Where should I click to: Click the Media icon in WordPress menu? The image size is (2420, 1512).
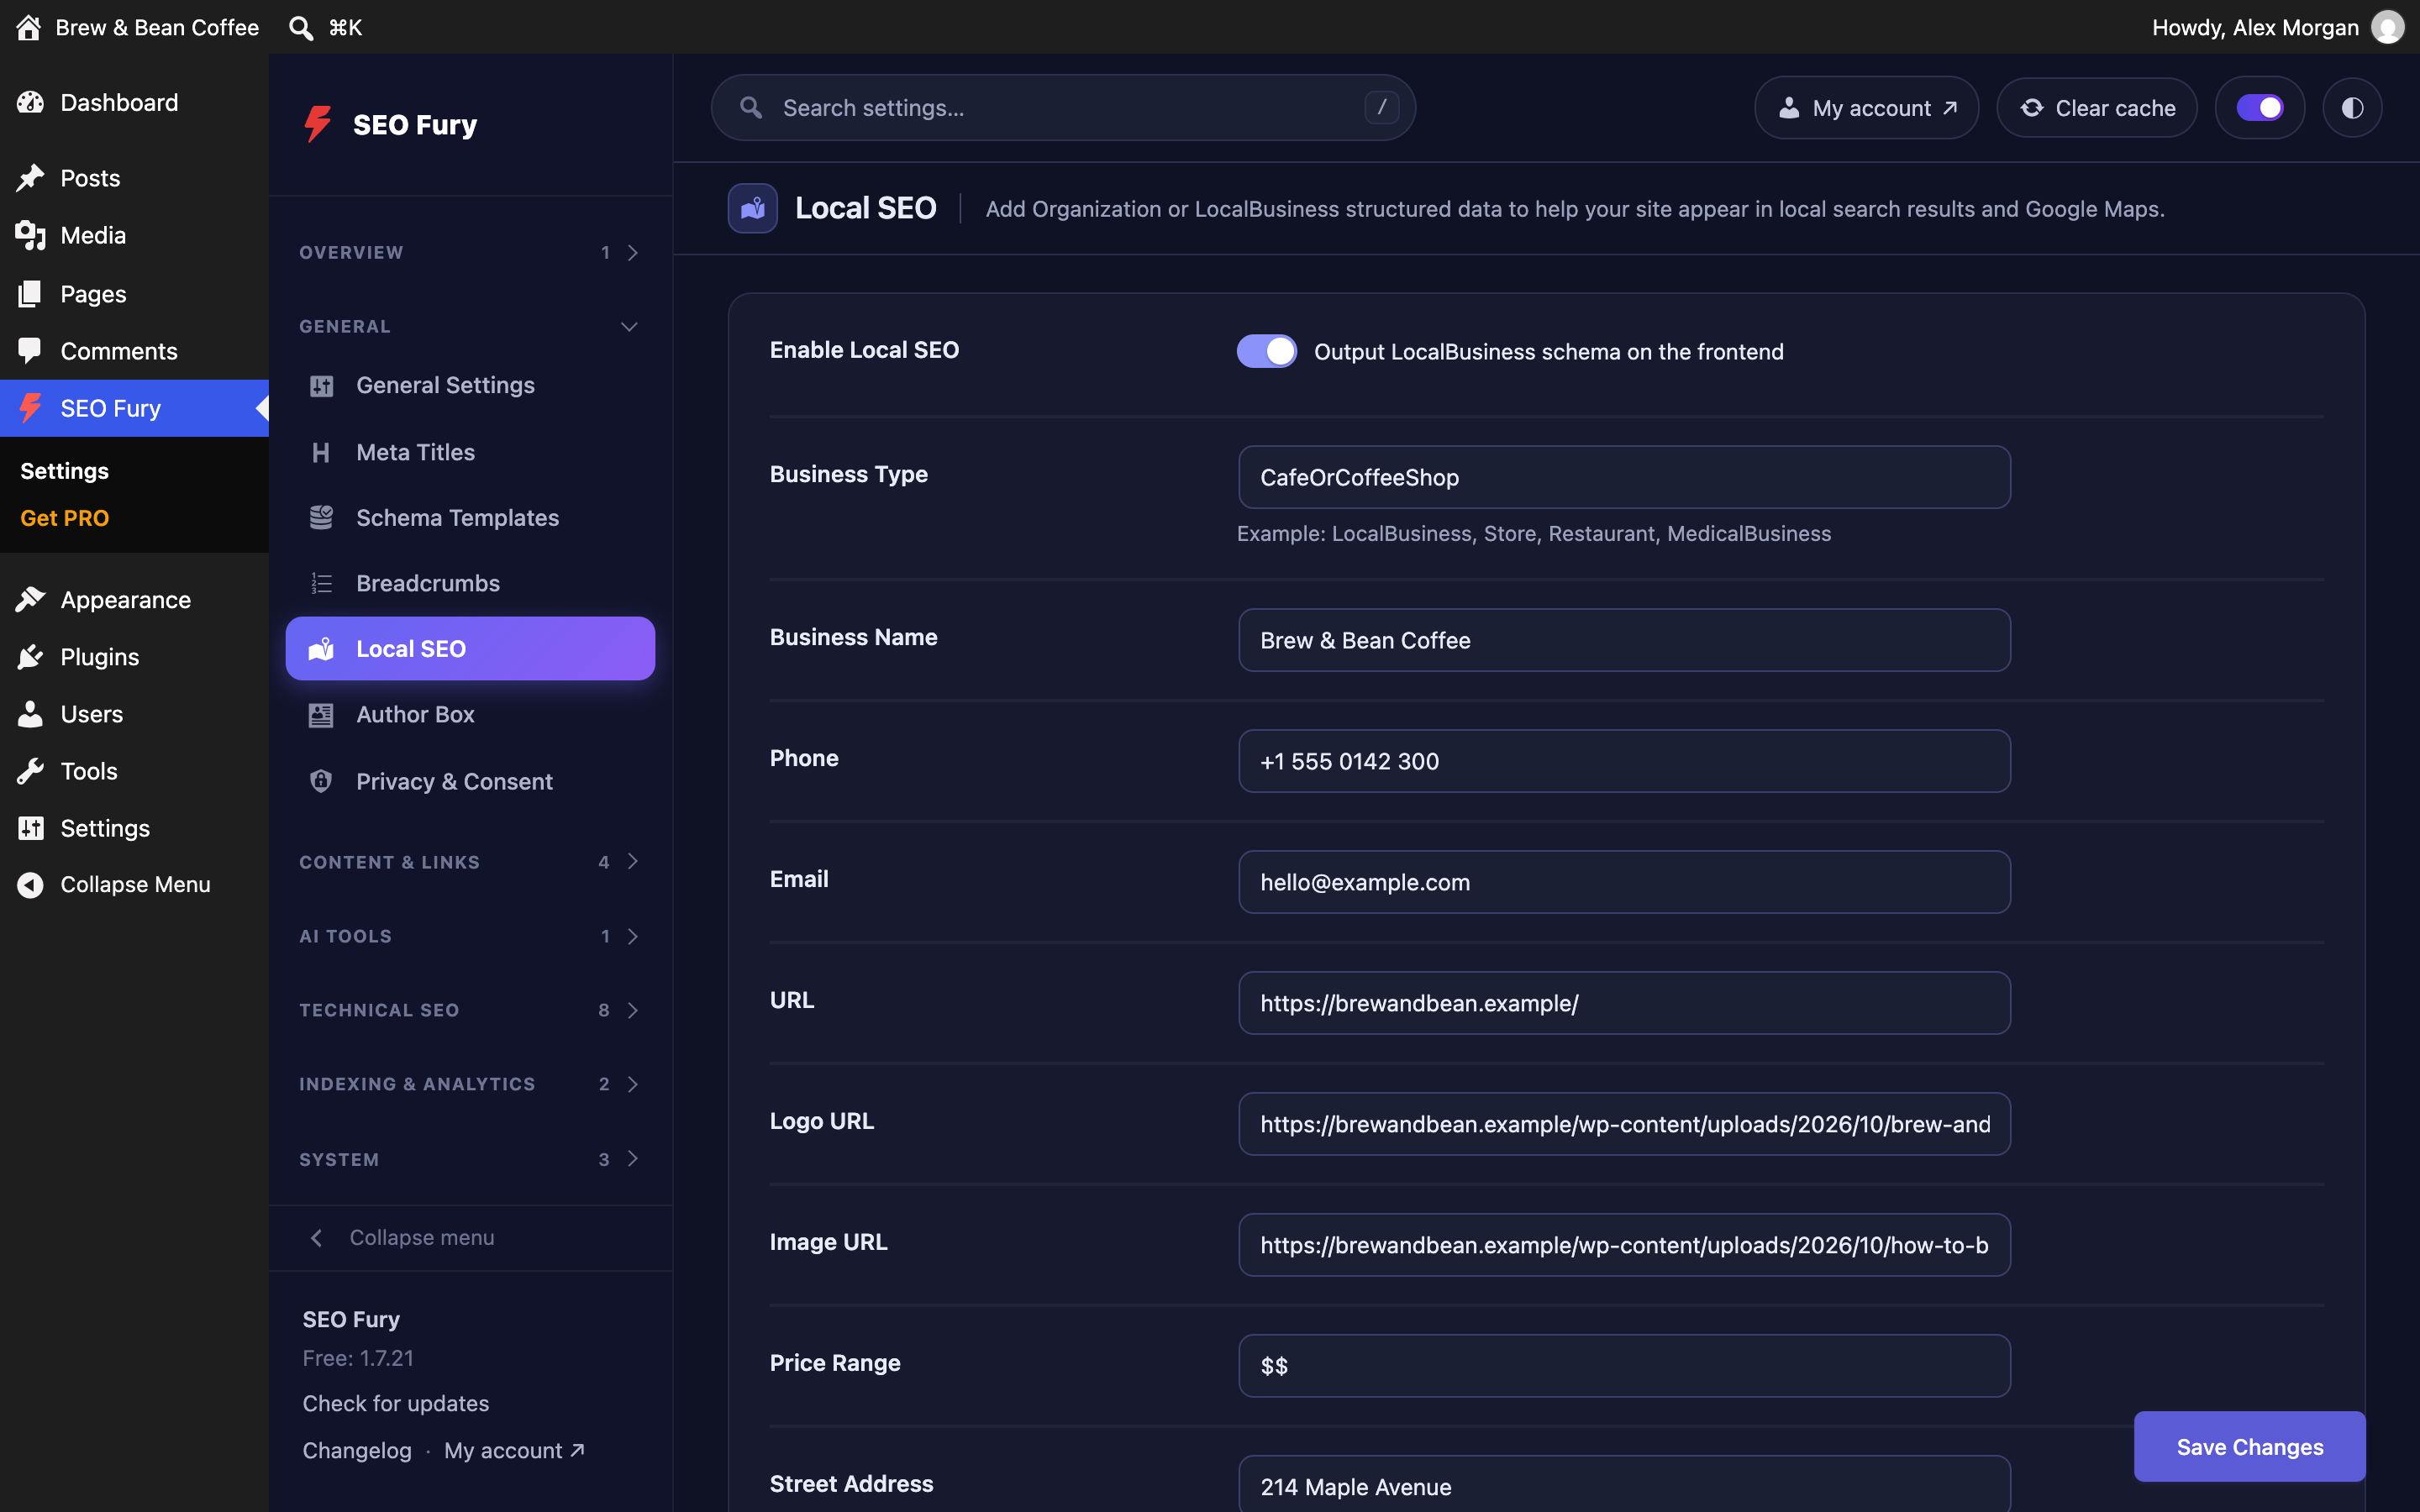click(30, 236)
